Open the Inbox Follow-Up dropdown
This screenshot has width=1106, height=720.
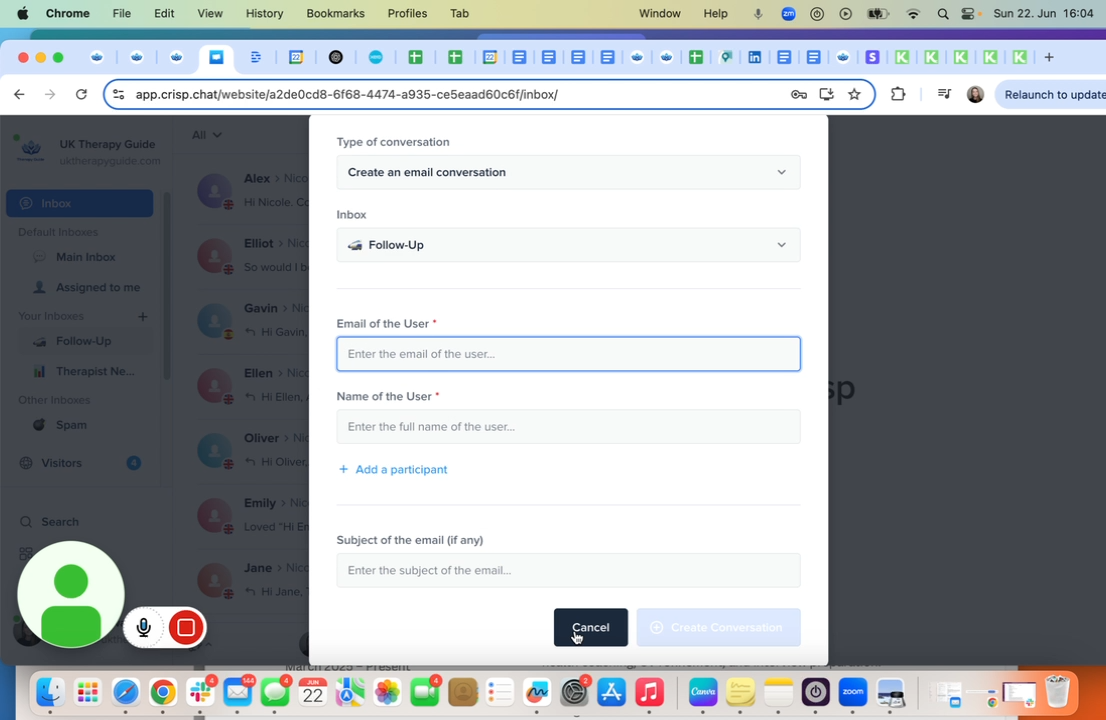(568, 245)
